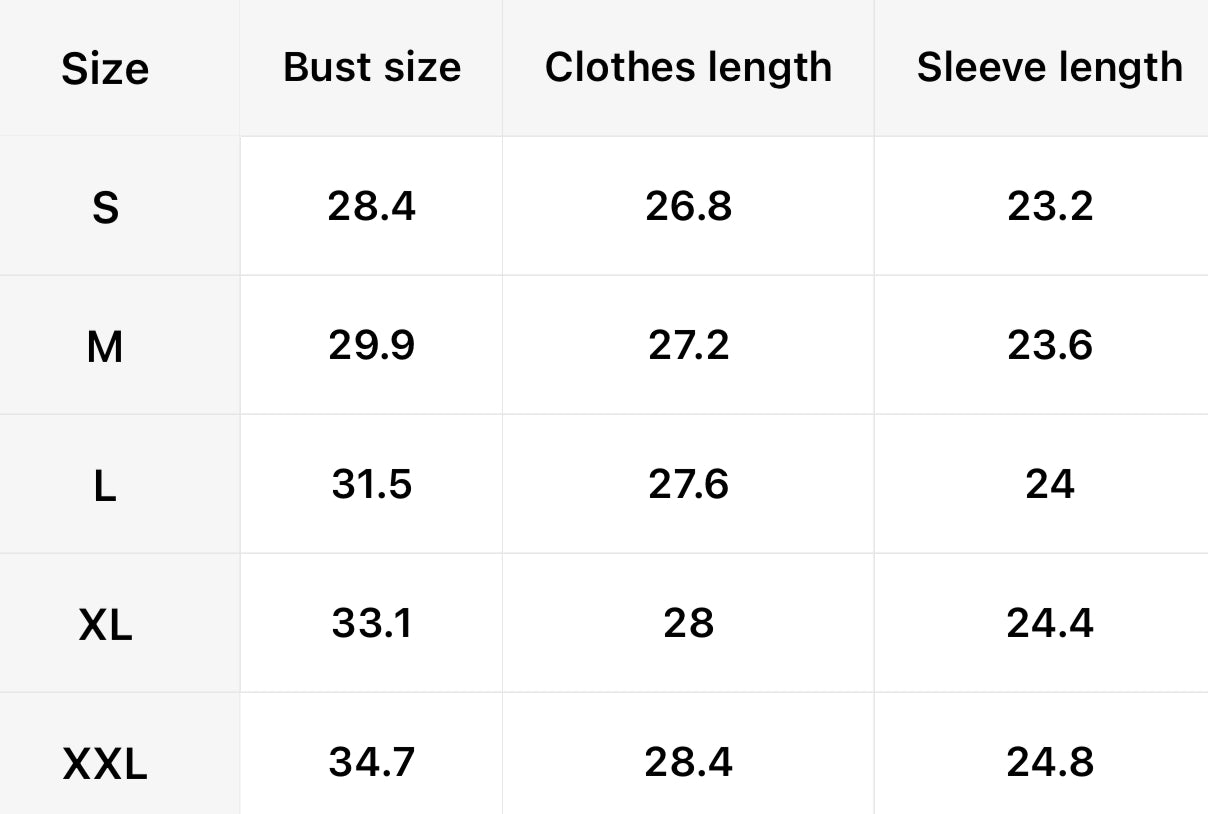Click clothes length value 26.8

688,206
